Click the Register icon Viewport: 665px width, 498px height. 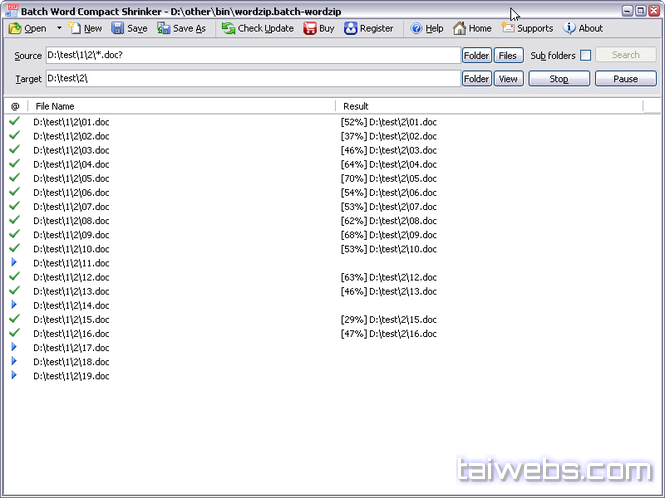pos(351,29)
